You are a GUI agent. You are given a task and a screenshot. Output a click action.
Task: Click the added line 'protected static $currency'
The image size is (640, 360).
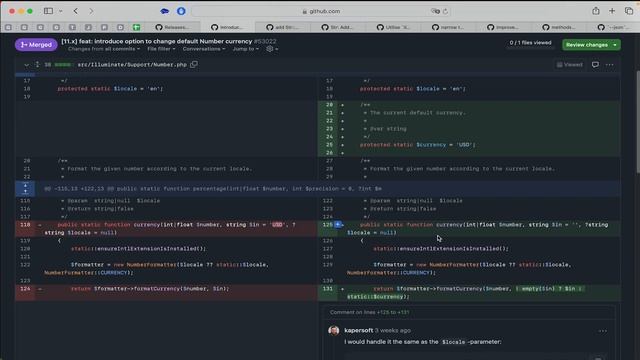[x=418, y=144]
